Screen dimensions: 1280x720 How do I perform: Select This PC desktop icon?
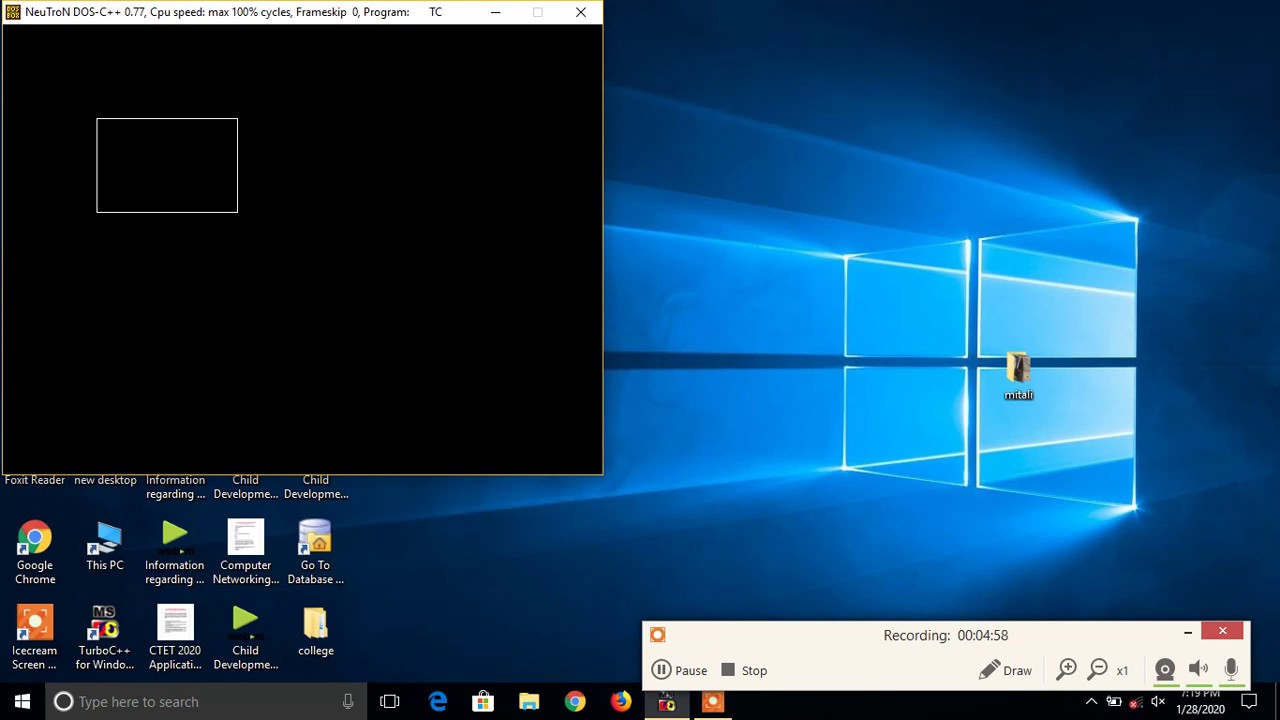[105, 547]
